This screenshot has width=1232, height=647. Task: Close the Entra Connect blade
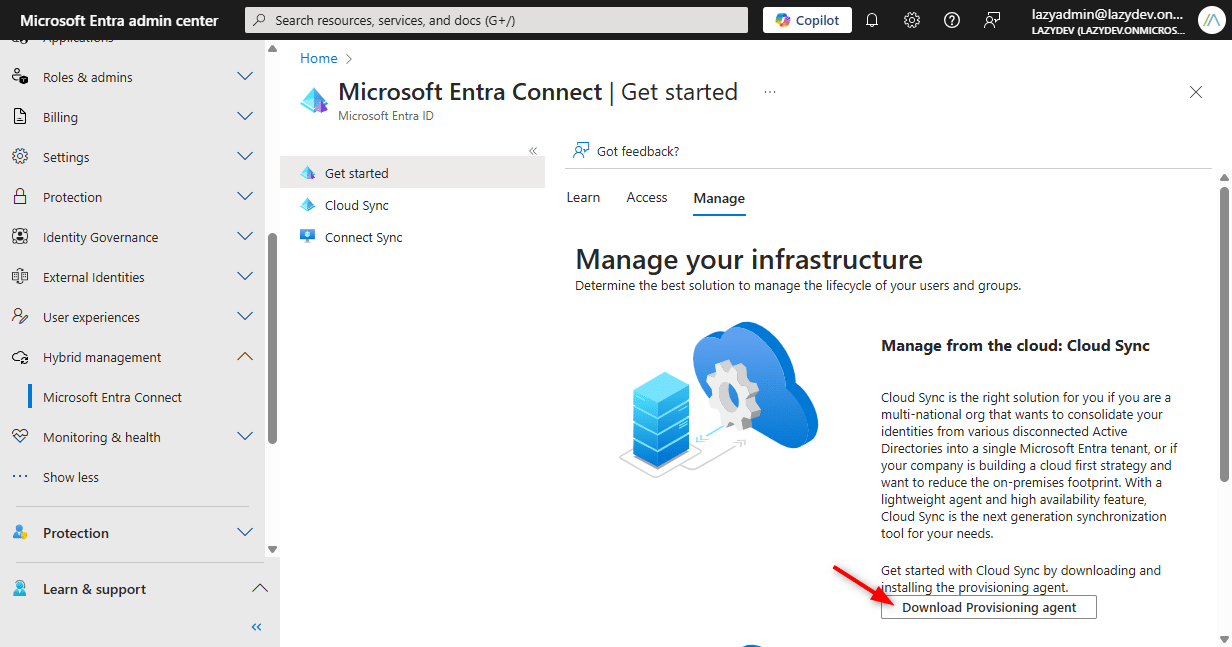(x=1196, y=92)
